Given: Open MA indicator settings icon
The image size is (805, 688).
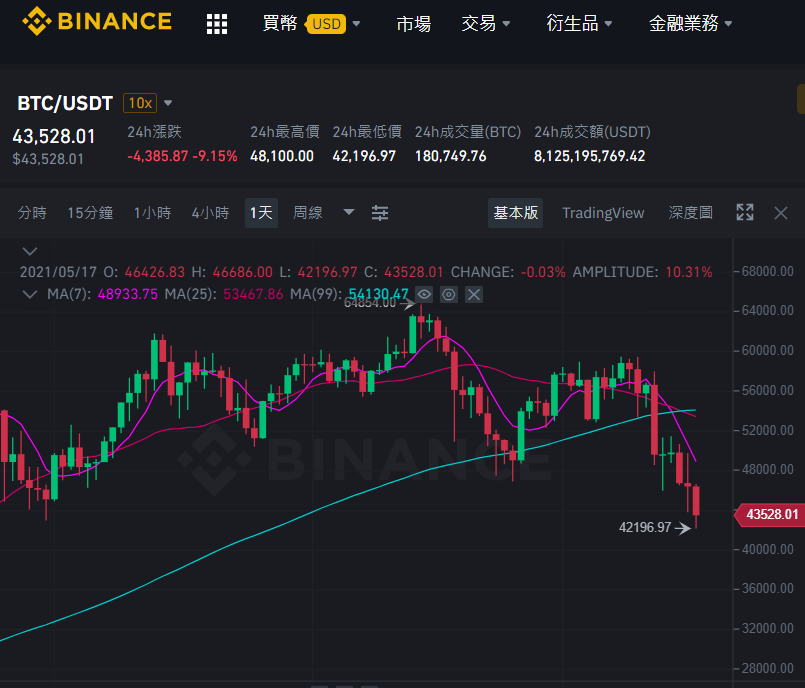Looking at the screenshot, I should 449,294.
